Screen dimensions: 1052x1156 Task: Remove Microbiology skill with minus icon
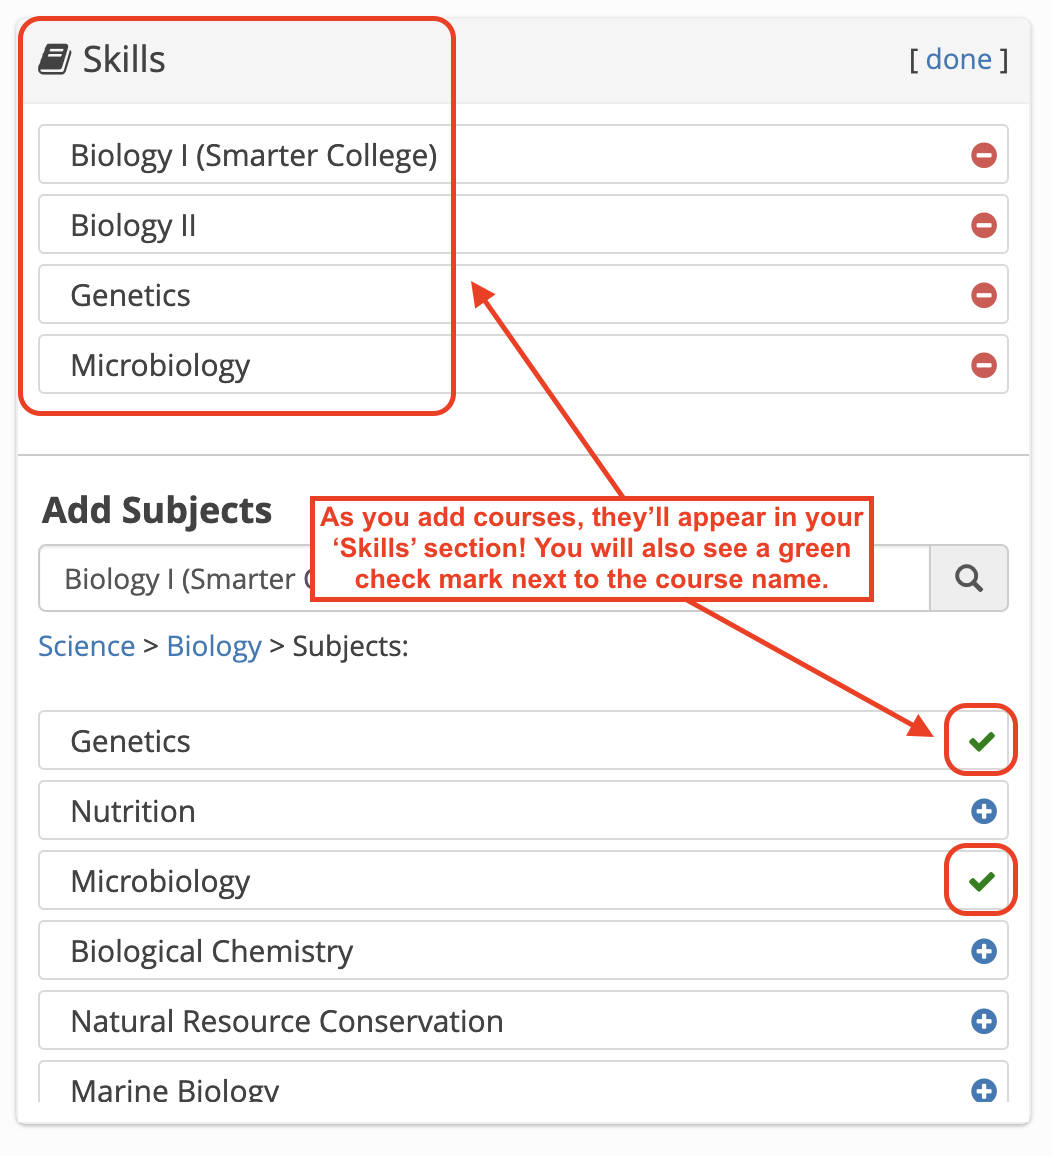tap(983, 365)
